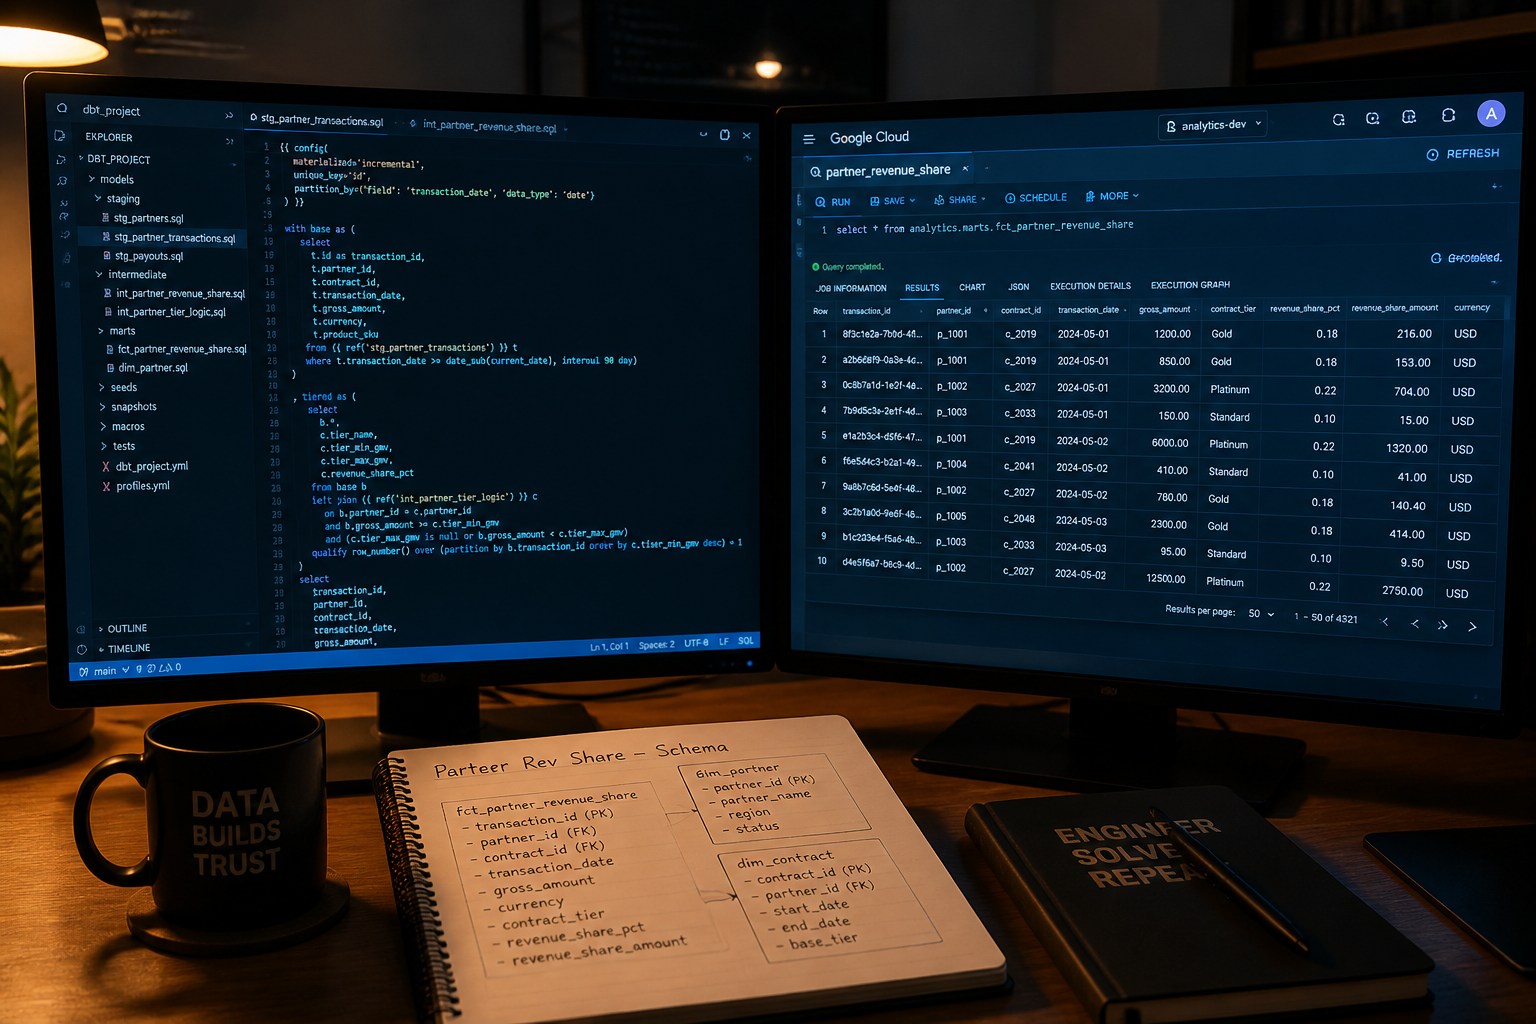Click the split editor icon in the code editor

(x=725, y=135)
